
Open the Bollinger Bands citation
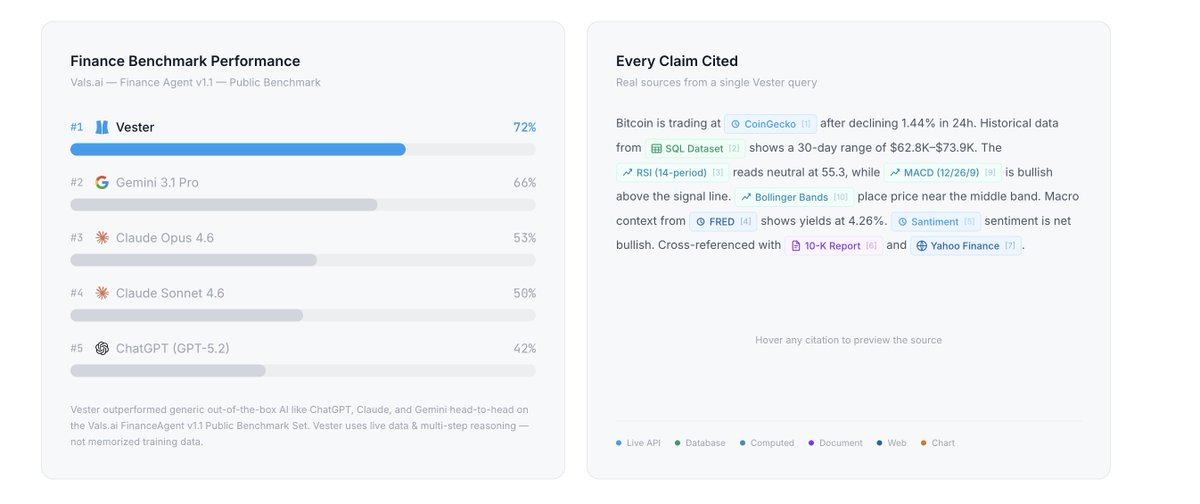click(x=794, y=197)
